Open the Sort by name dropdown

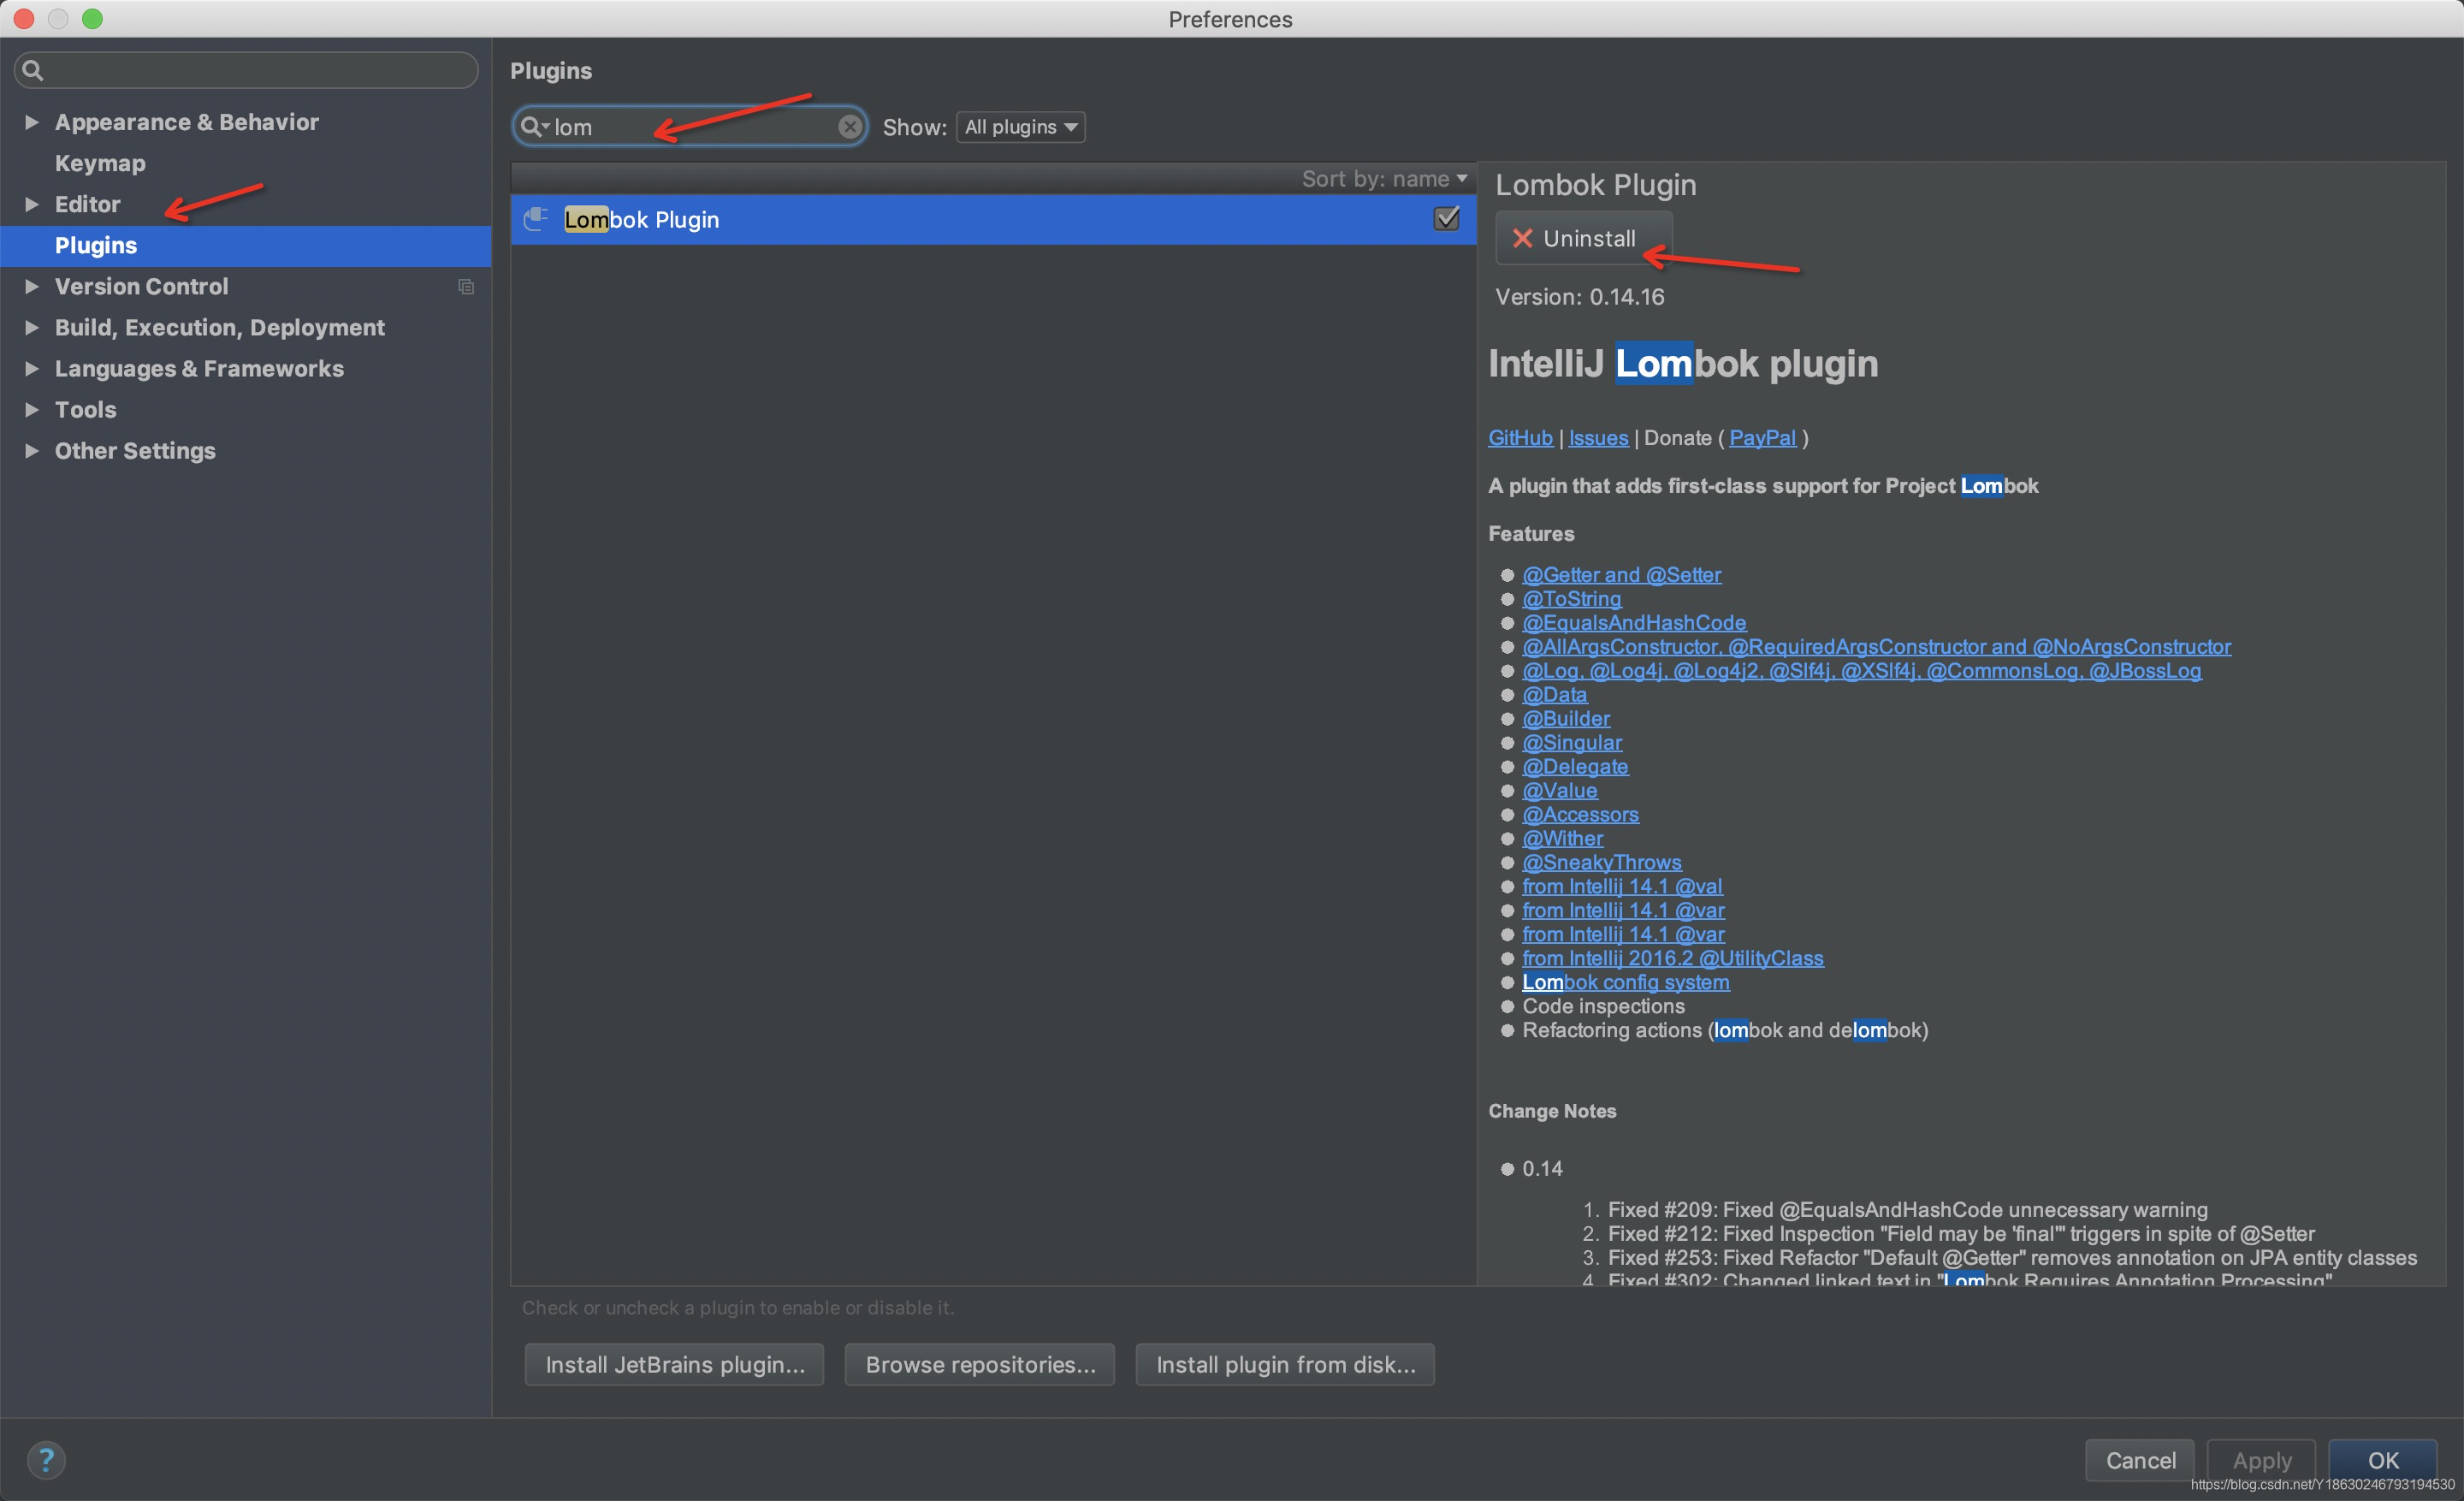coord(1384,179)
